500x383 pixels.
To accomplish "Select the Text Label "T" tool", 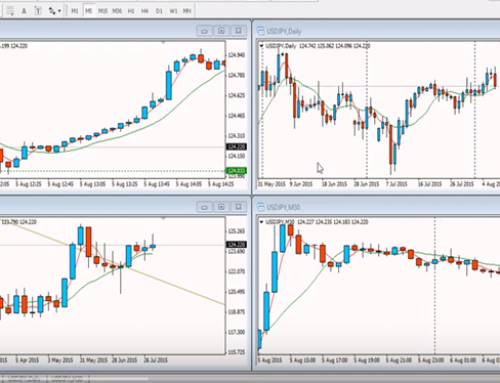I will [x=38, y=11].
